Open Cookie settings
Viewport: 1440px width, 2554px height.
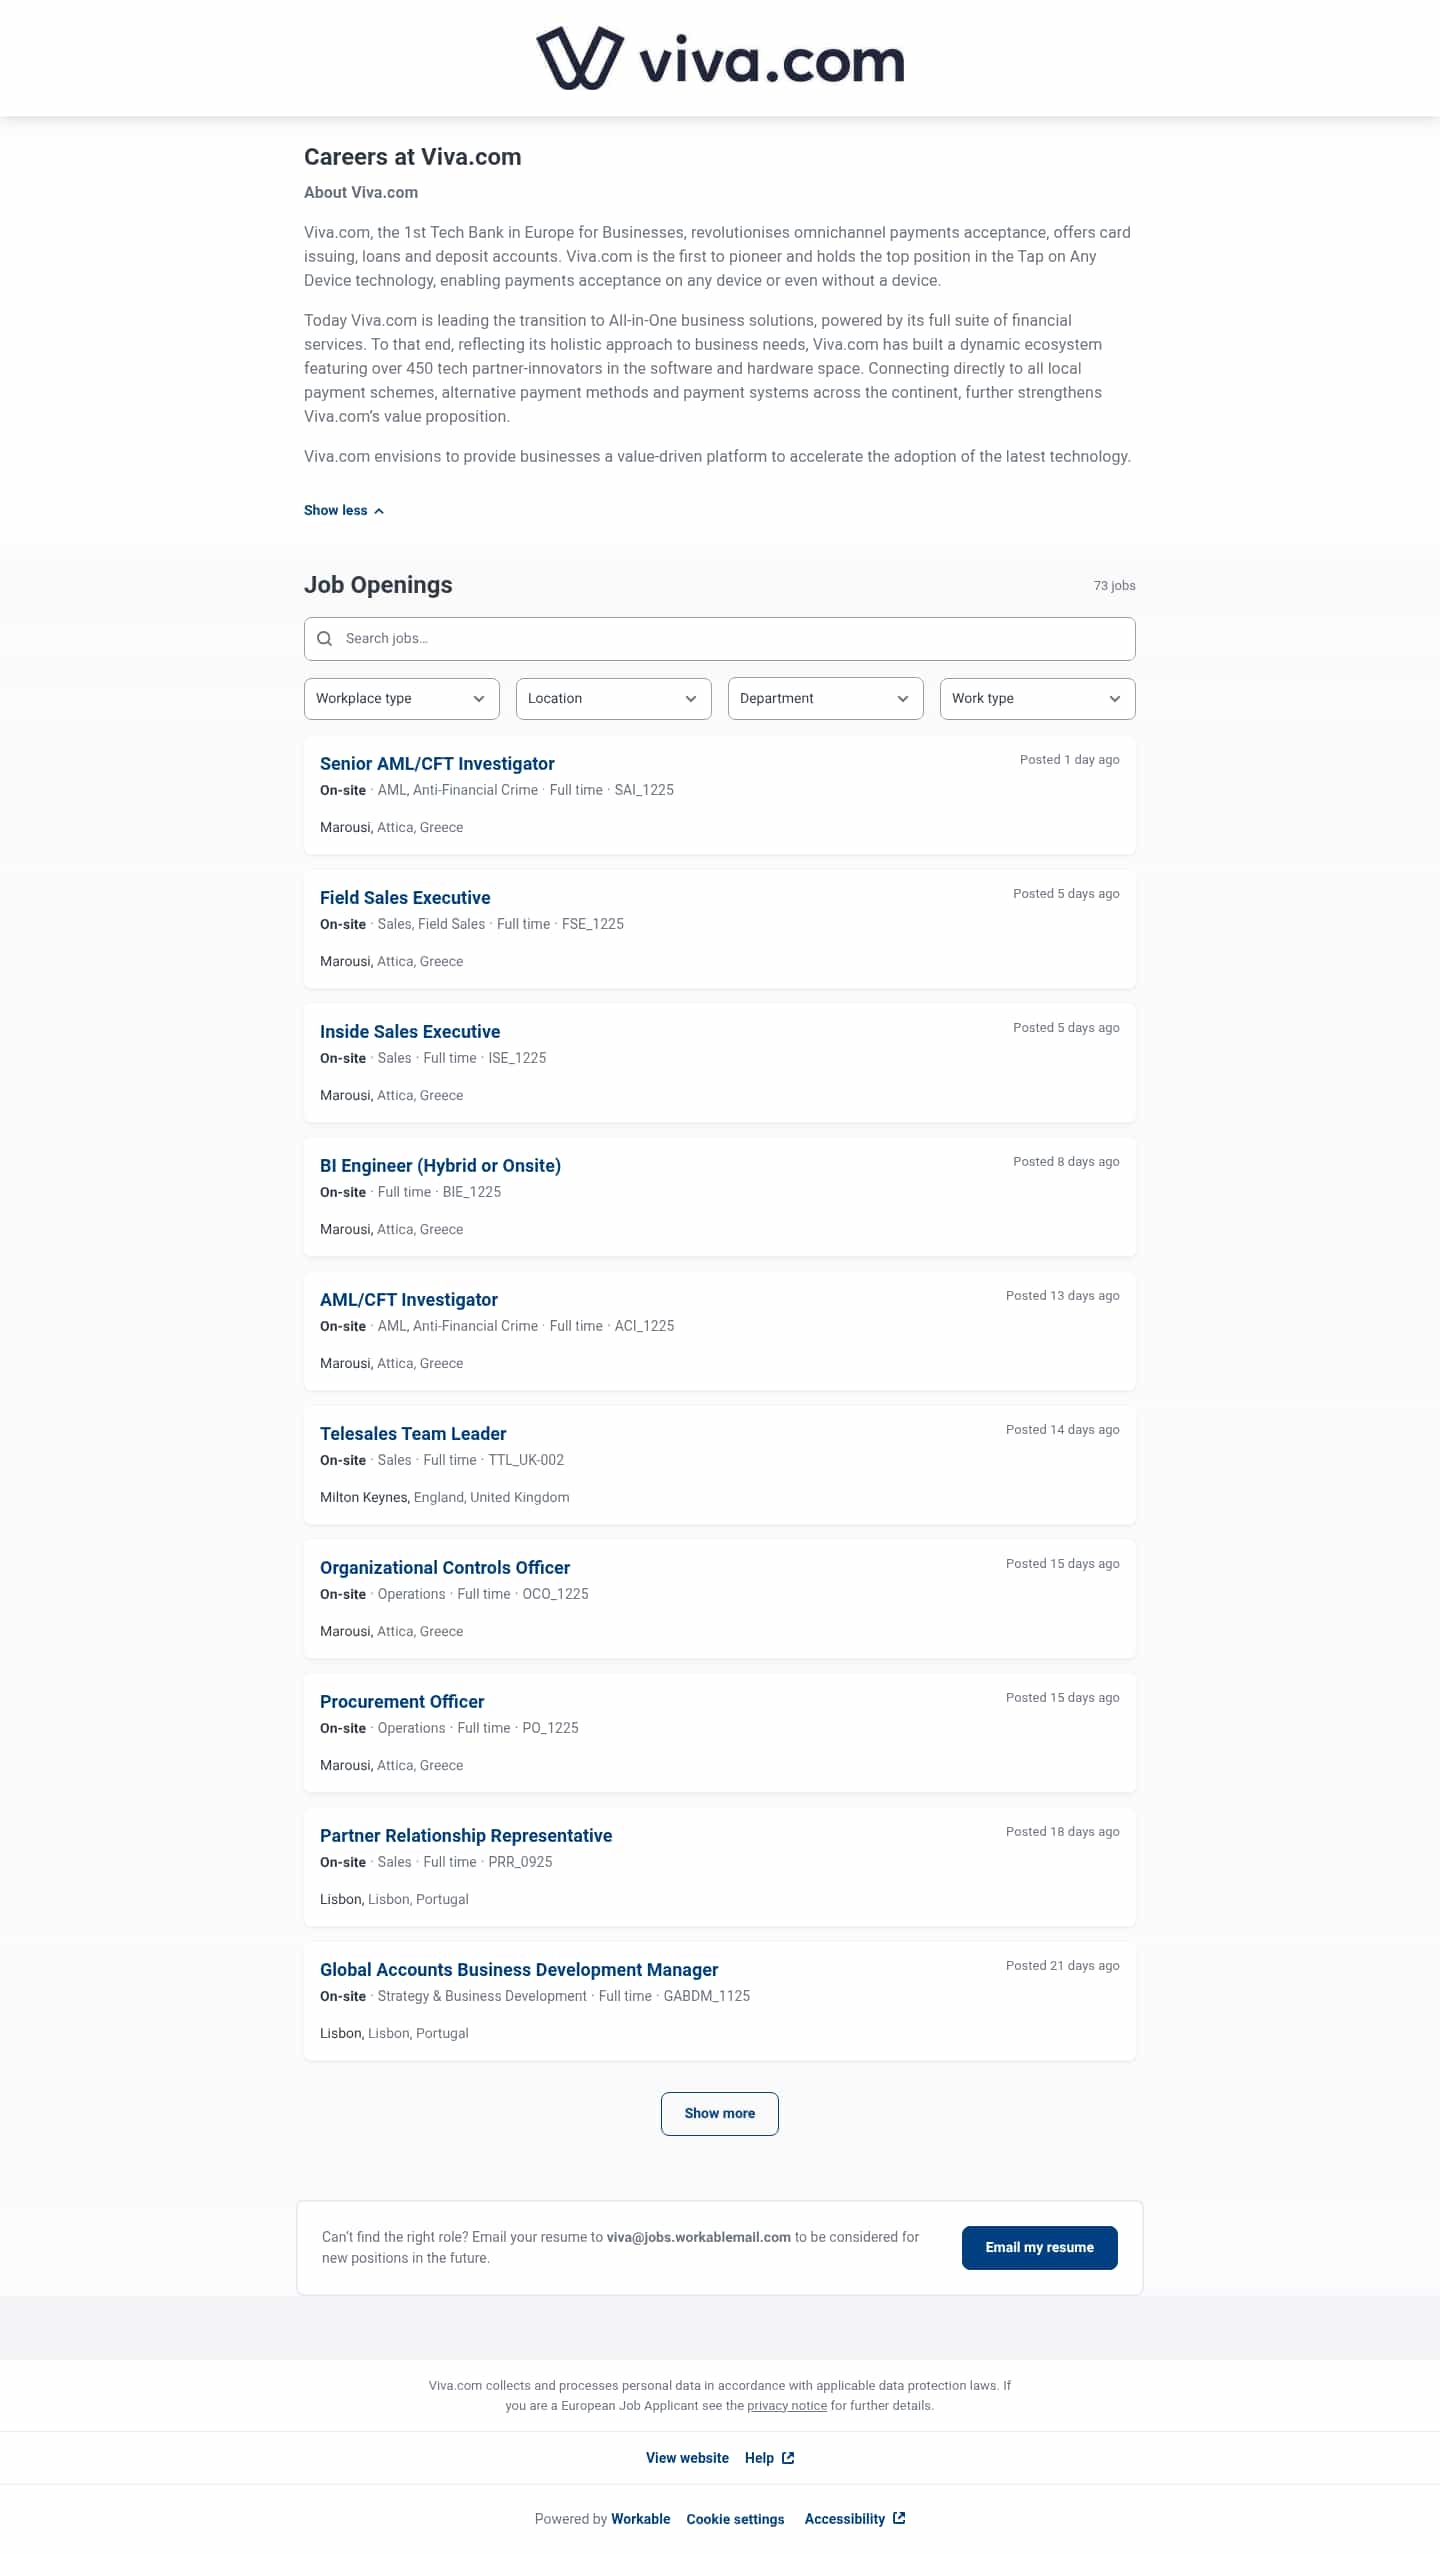[735, 2518]
